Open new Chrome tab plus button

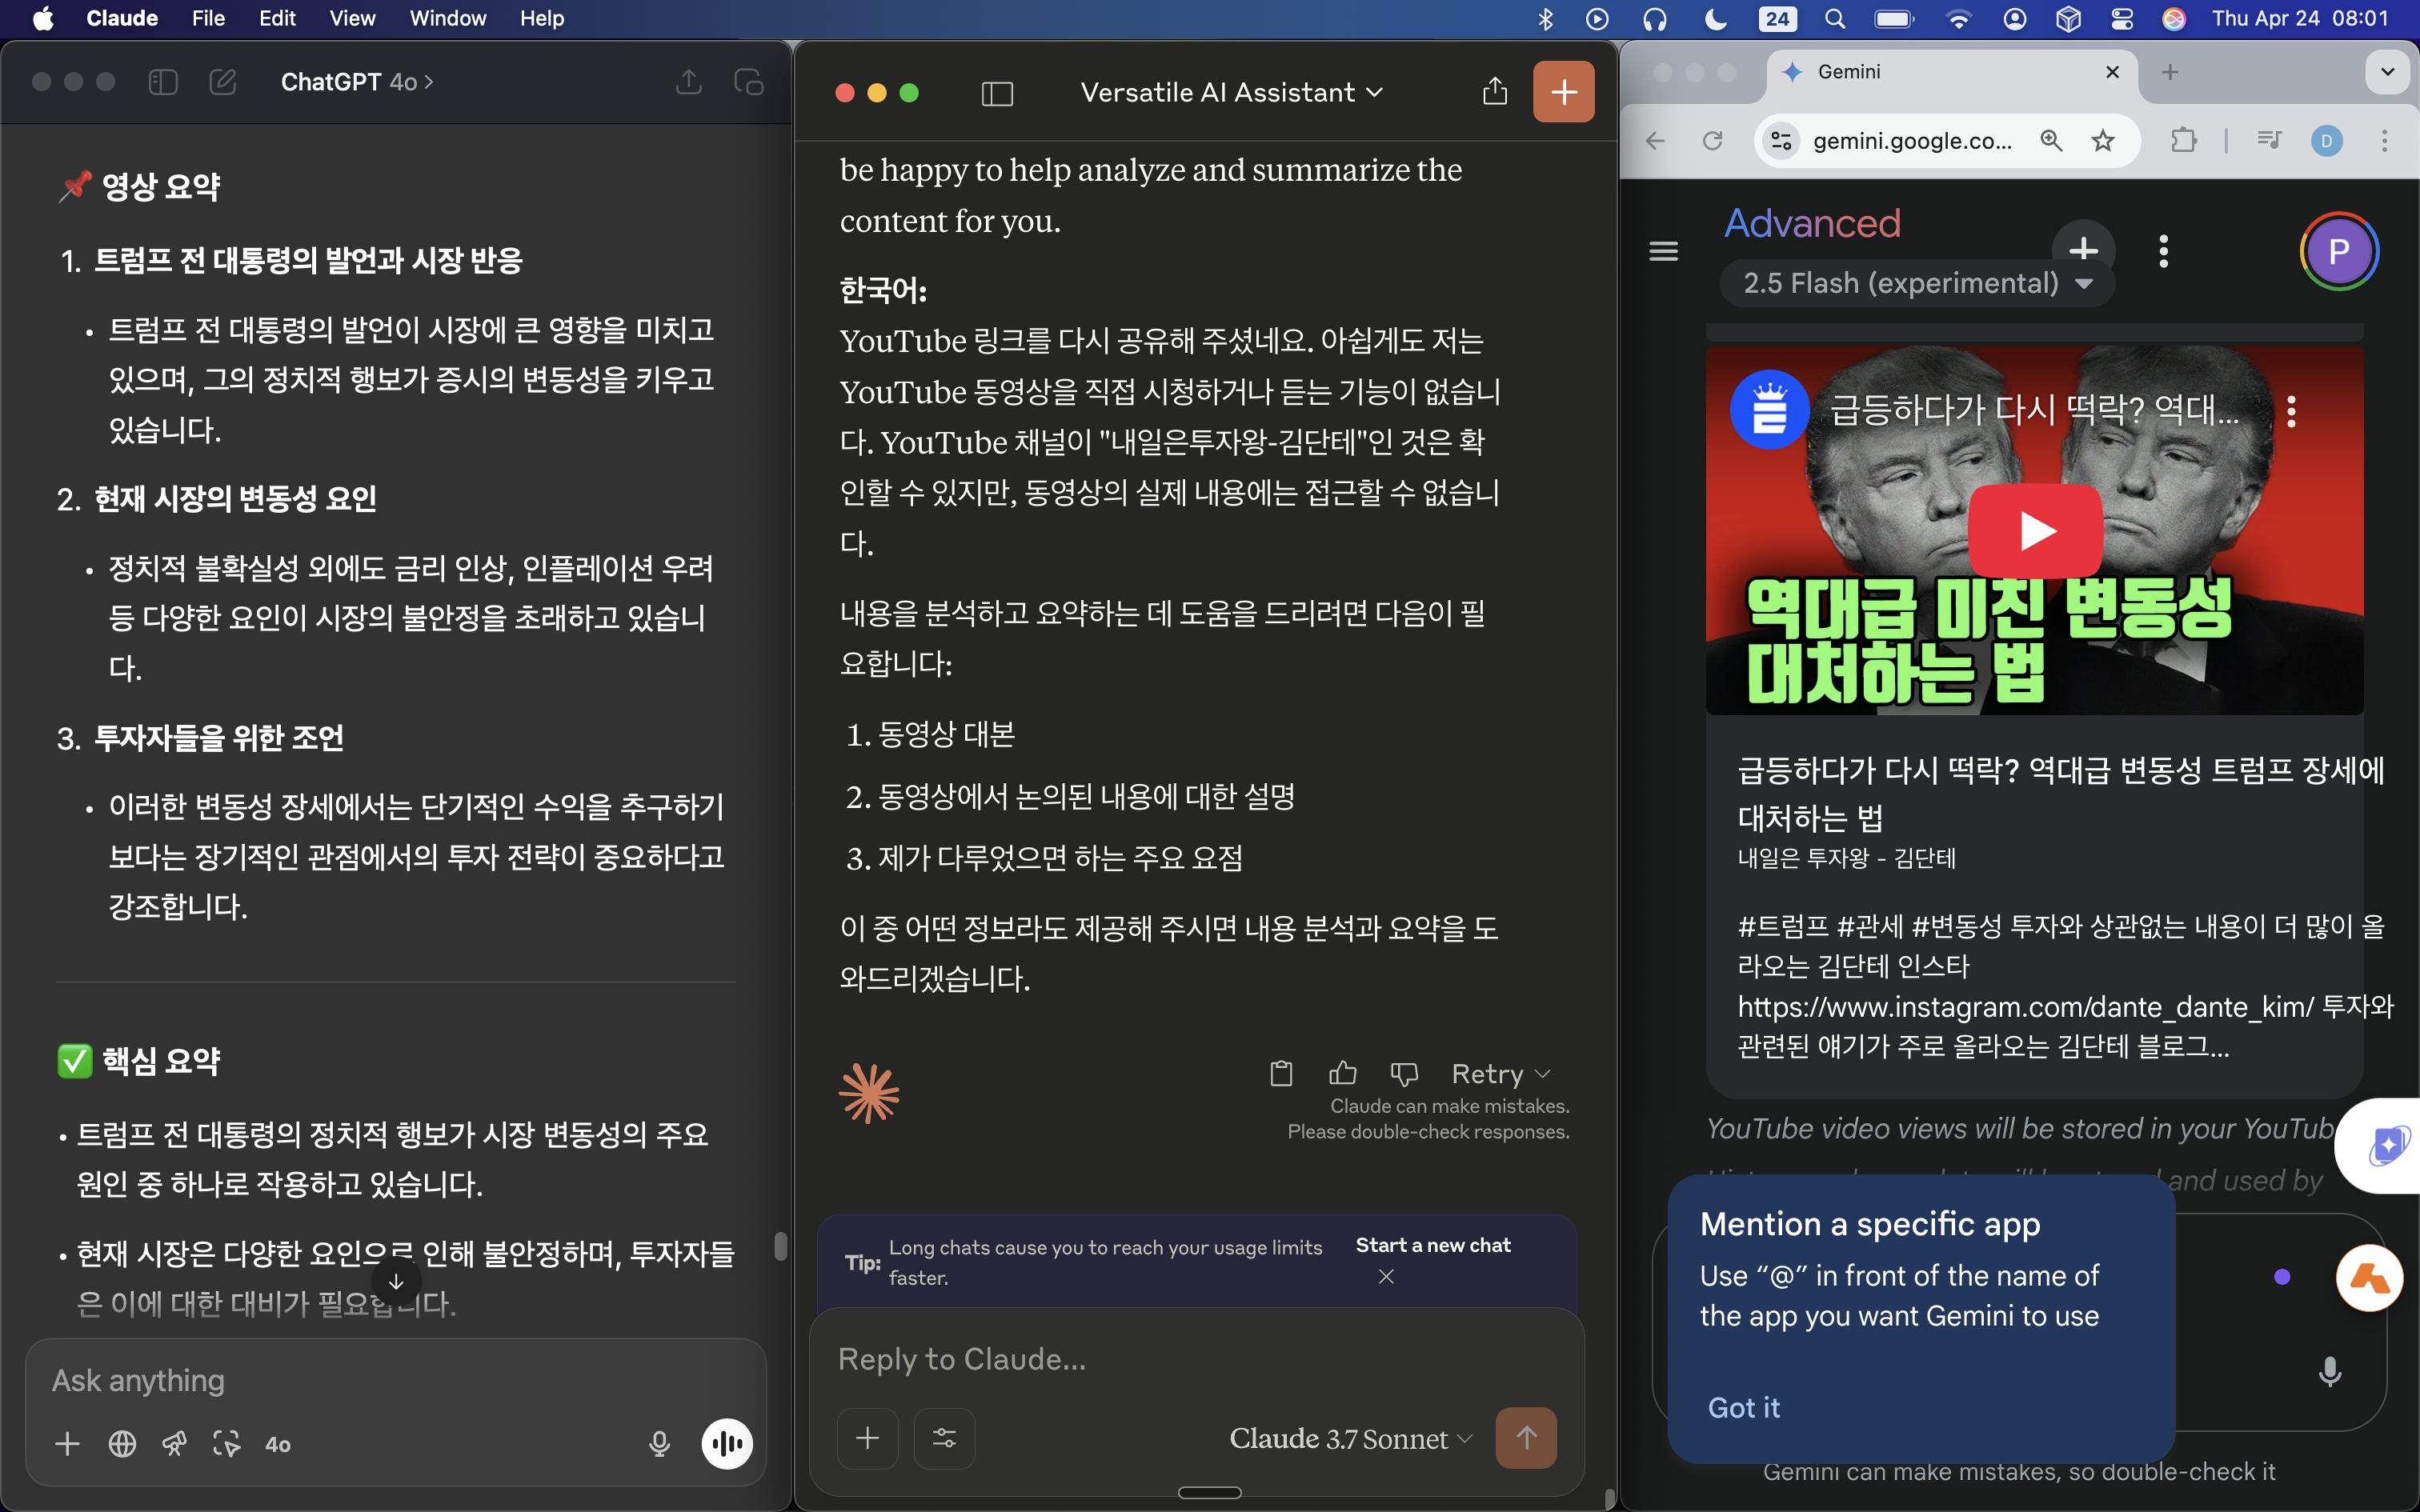[2170, 72]
